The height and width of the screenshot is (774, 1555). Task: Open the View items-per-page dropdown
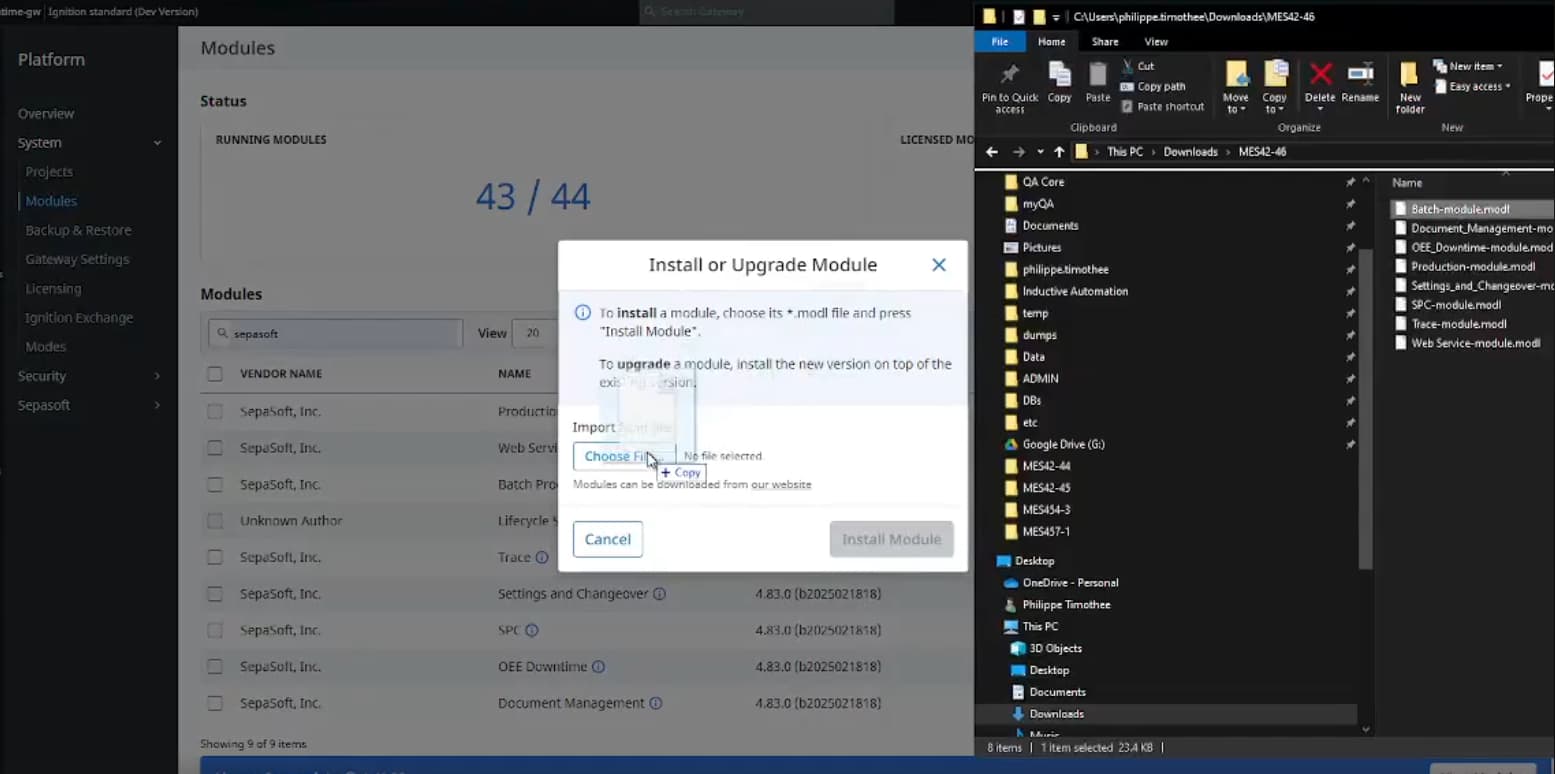535,333
